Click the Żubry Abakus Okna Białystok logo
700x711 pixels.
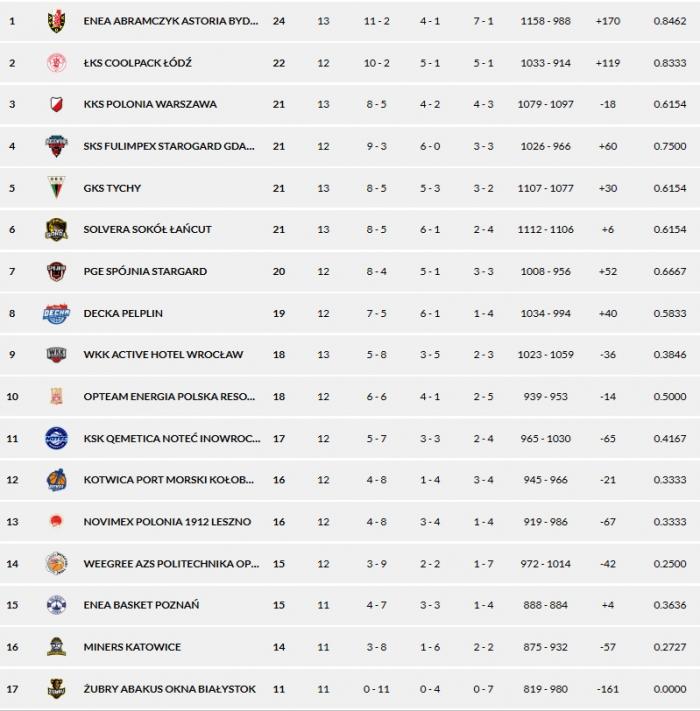[x=56, y=689]
